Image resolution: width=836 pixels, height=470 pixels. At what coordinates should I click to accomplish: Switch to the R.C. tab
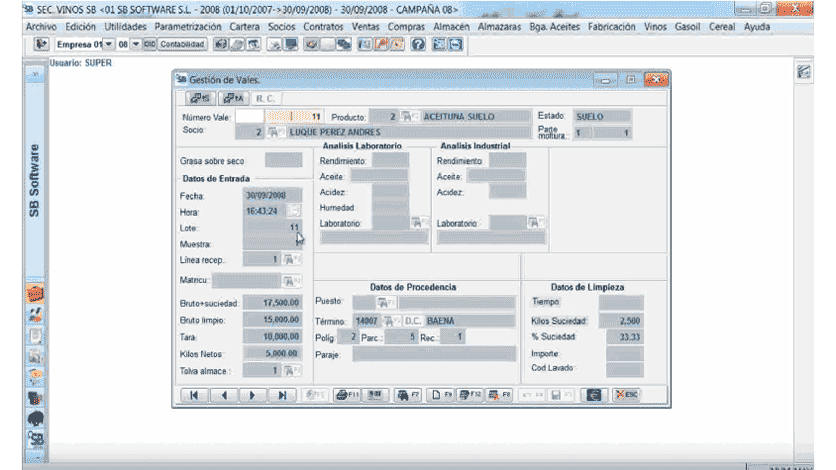click(266, 98)
